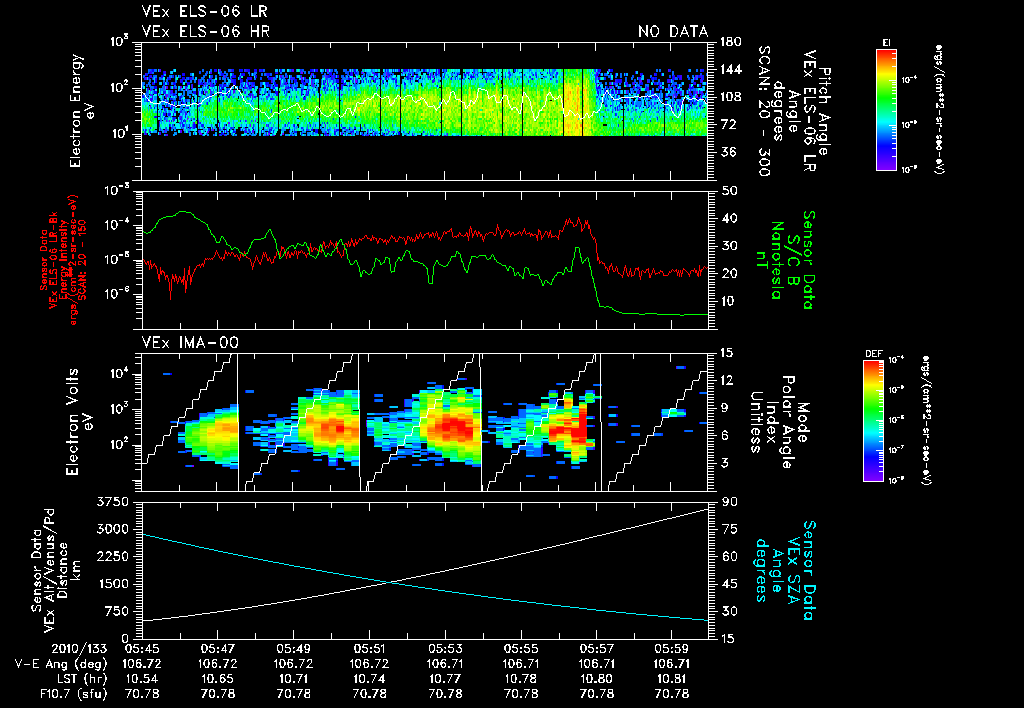Select the 'VEx ELS-06 LR' title text
This screenshot has width=1024, height=708.
[204, 12]
